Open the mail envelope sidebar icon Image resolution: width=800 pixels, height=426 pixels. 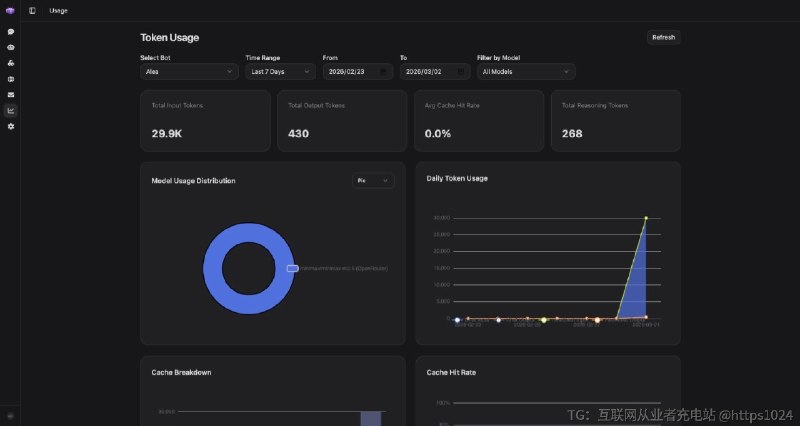[x=11, y=95]
